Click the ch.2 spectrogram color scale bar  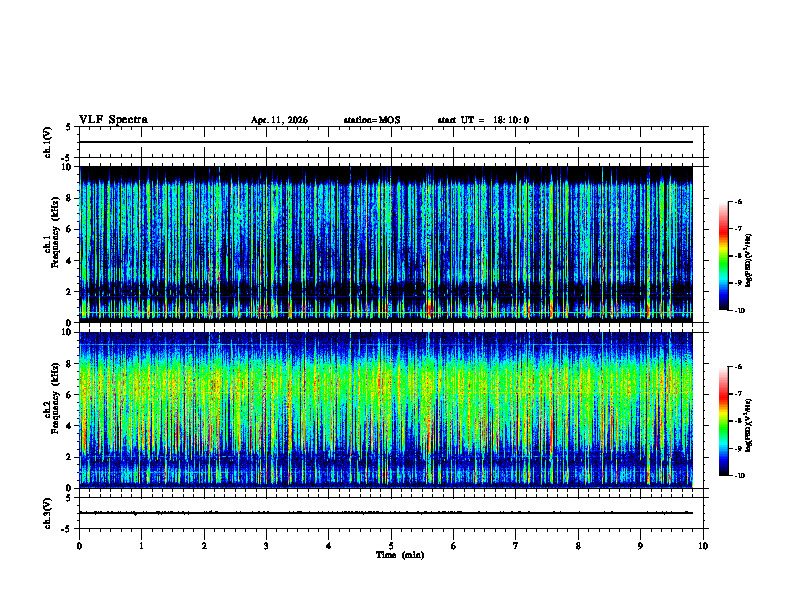(x=723, y=421)
